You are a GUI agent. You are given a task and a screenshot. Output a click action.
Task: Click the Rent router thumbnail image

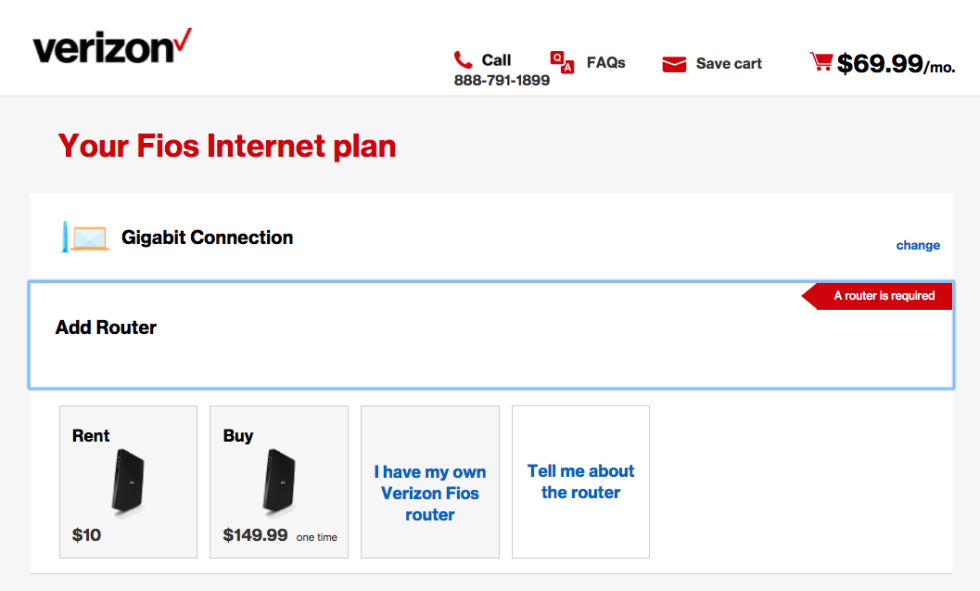[128, 483]
